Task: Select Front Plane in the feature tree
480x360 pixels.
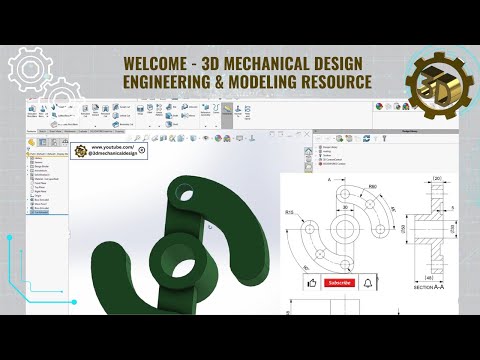Action: point(38,183)
